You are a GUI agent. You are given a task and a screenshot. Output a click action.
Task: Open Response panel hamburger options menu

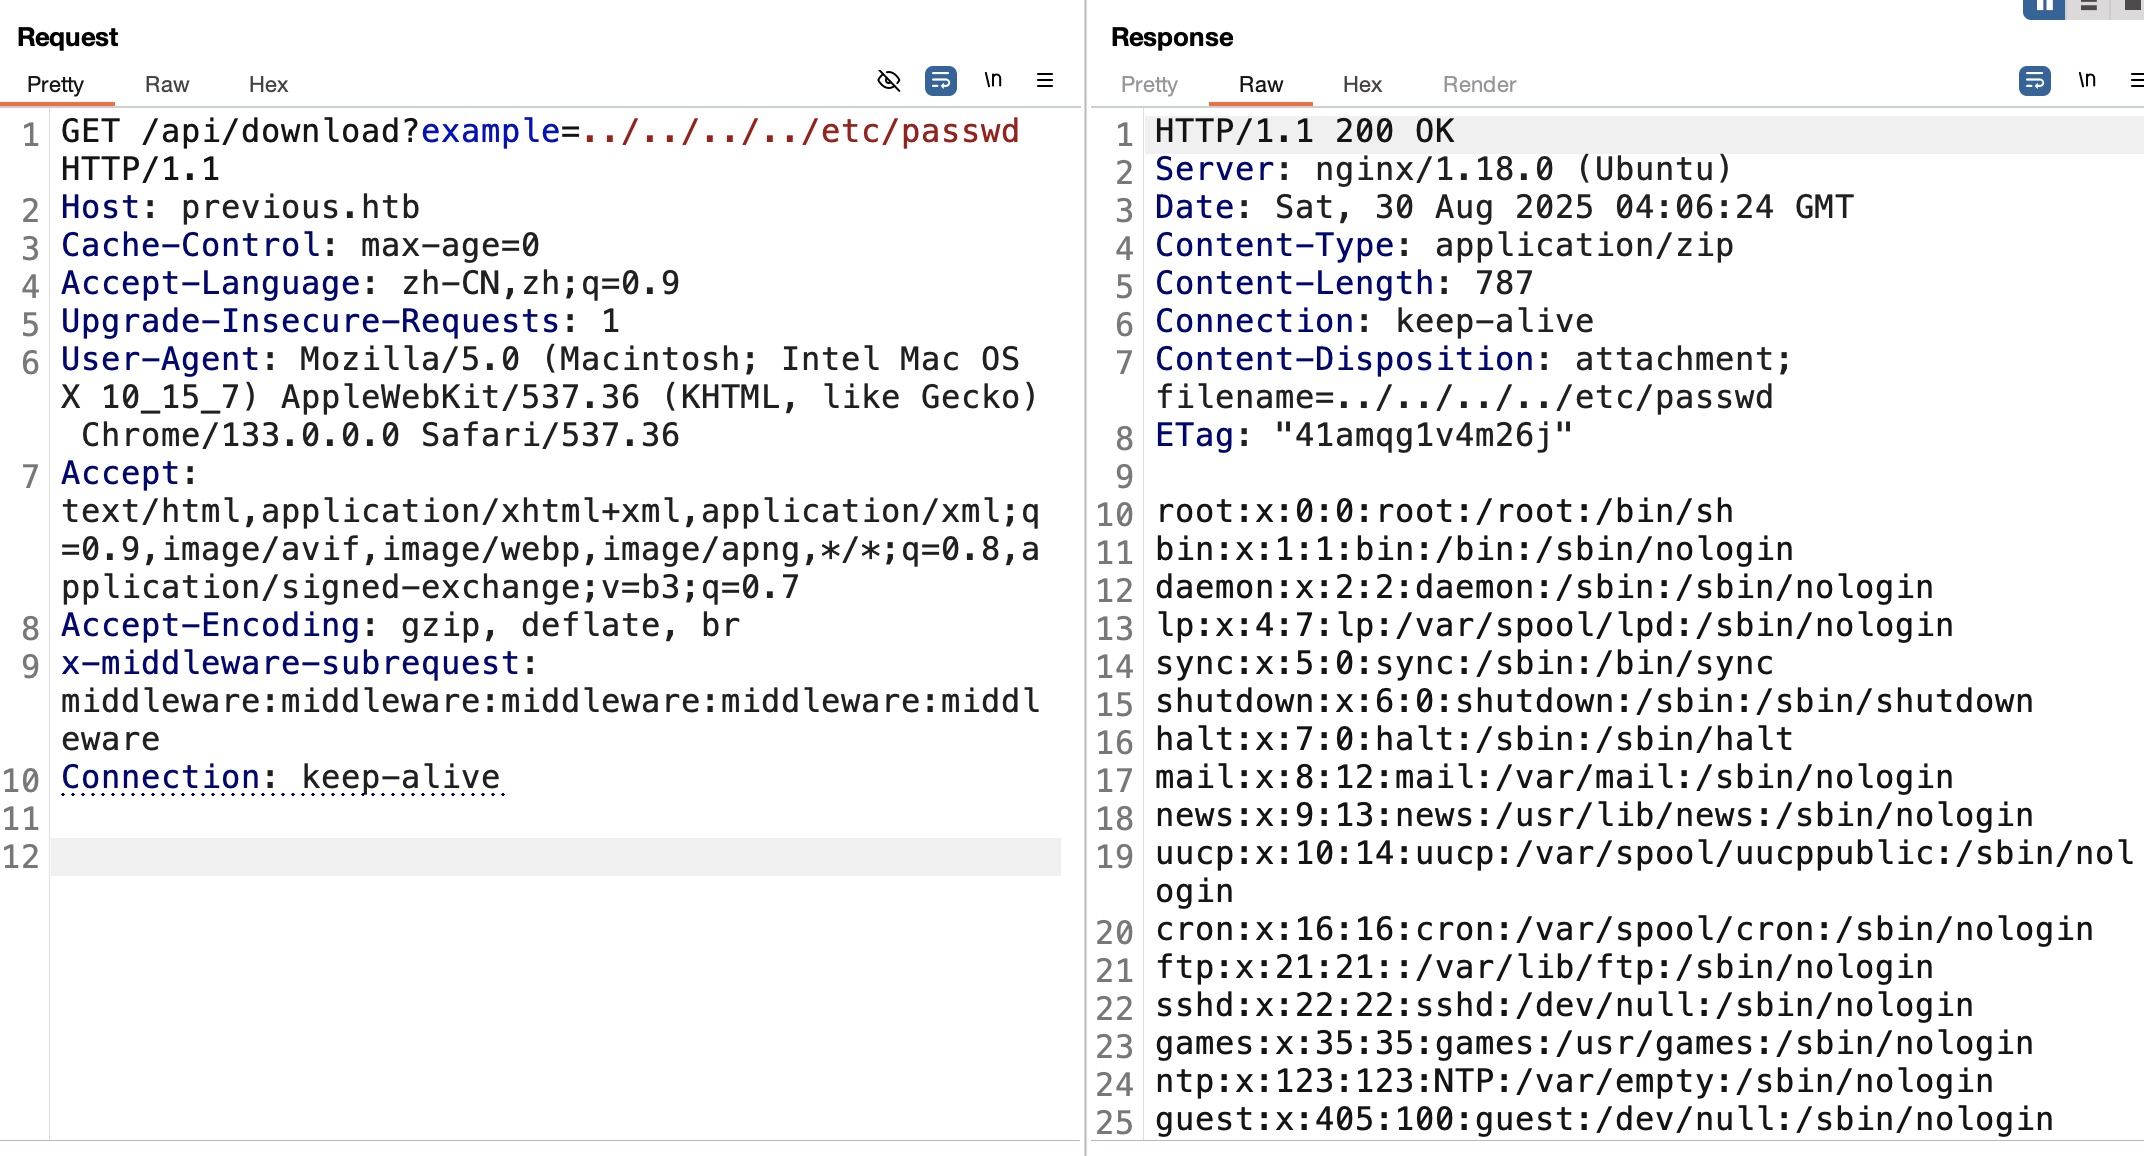pyautogui.click(x=2136, y=80)
